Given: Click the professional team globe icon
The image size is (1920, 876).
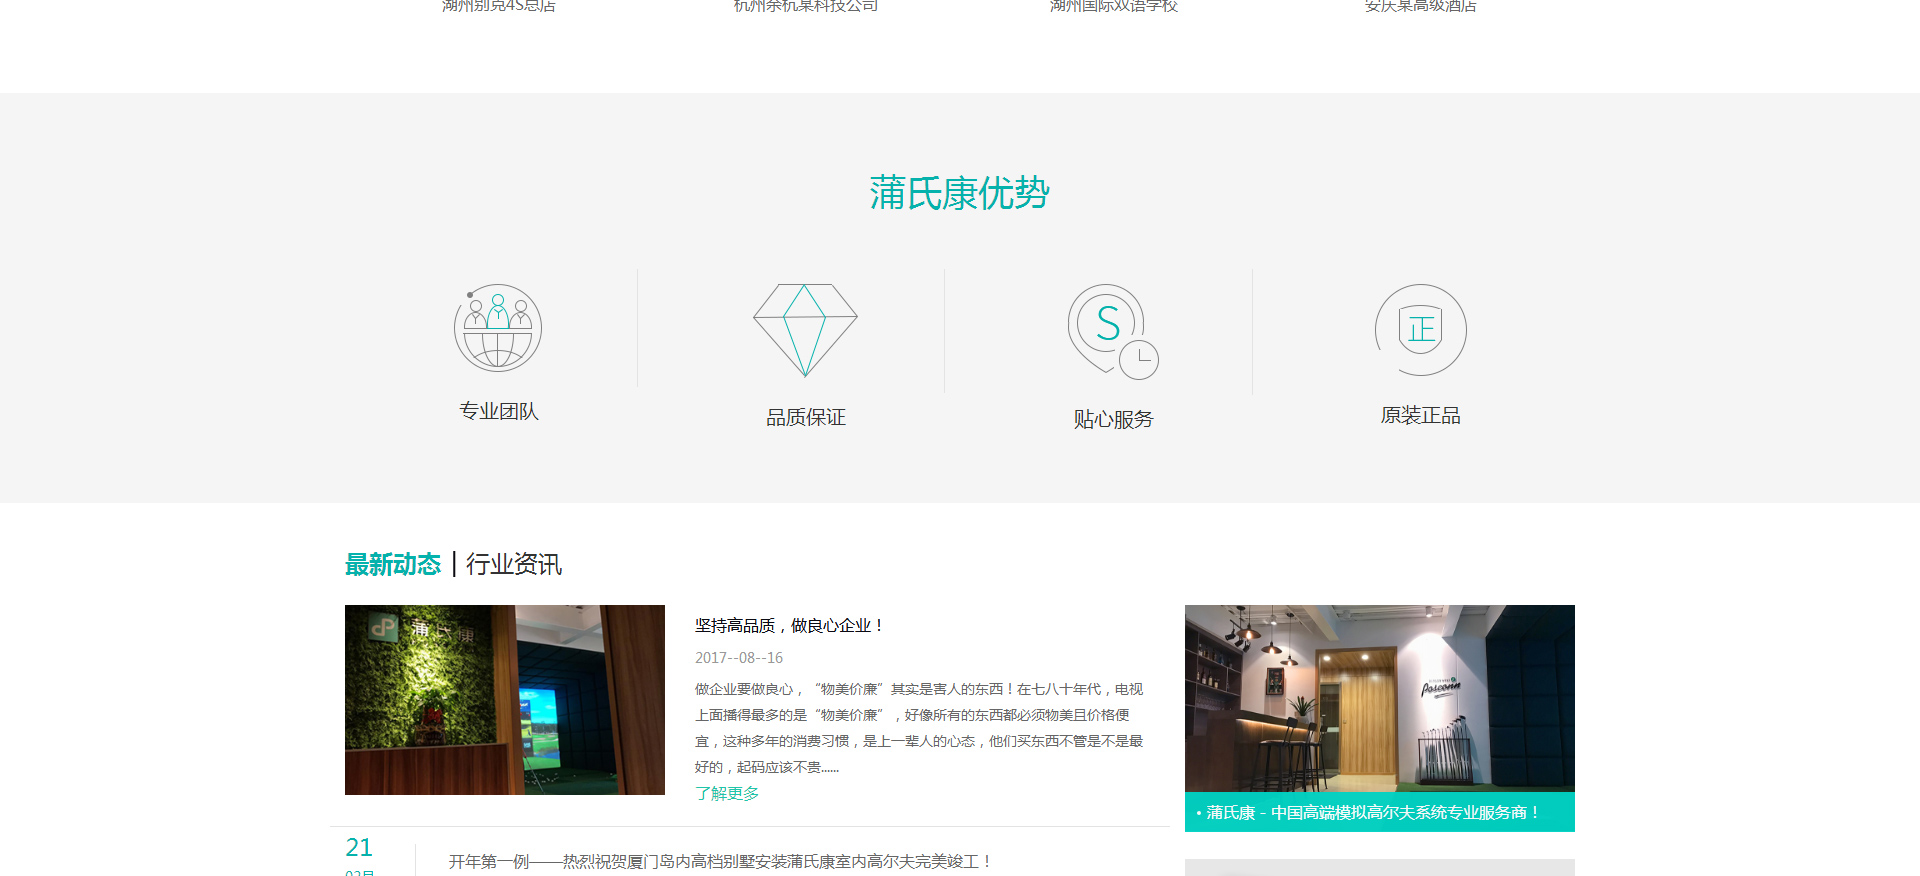Looking at the screenshot, I should (498, 328).
